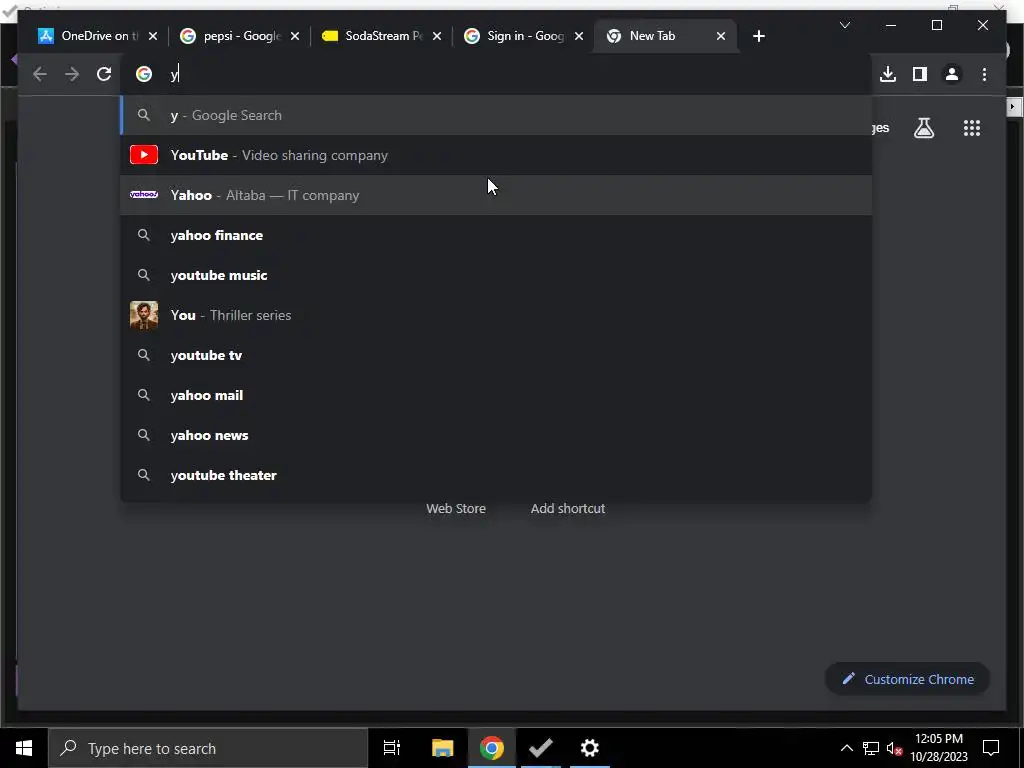Choose the 'youtube music' suggestion

(x=496, y=275)
